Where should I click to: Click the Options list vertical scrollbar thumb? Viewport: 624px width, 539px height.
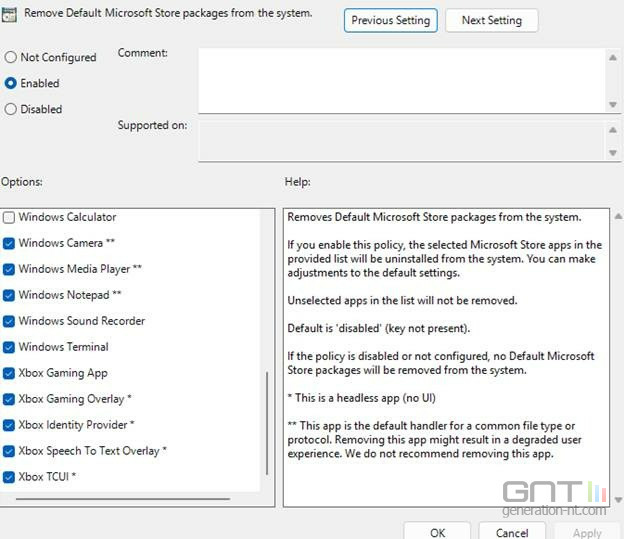pos(267,423)
